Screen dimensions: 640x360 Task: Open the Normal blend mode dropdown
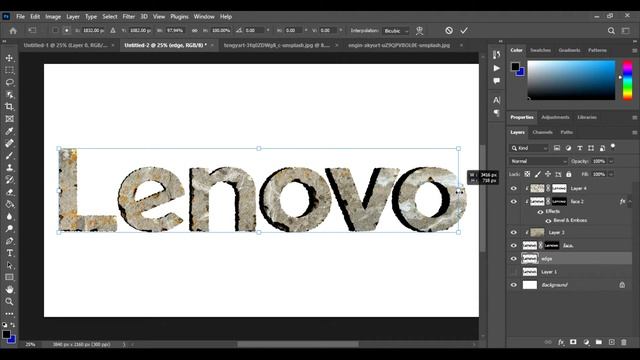point(538,162)
